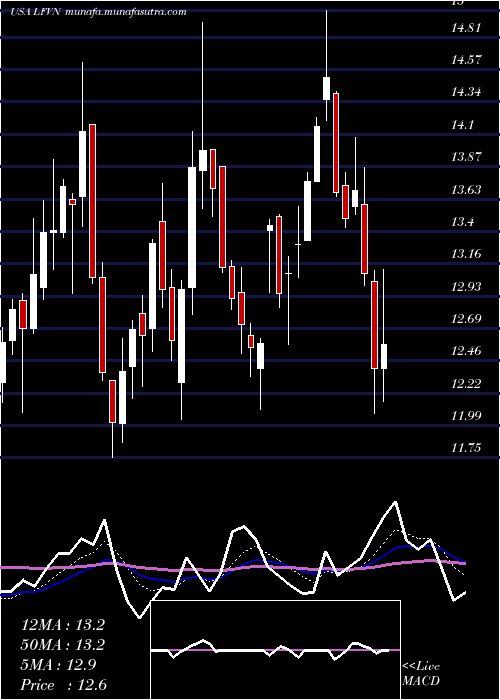
Task: Click the 12MA : 13.2 readout
Action: pos(63,625)
